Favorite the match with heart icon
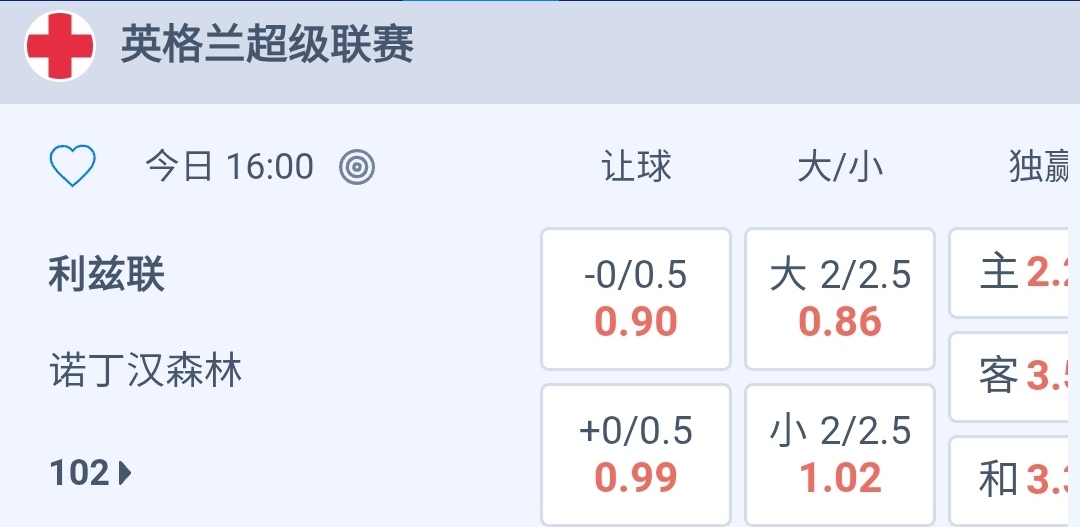This screenshot has height=527, width=1080. point(72,166)
